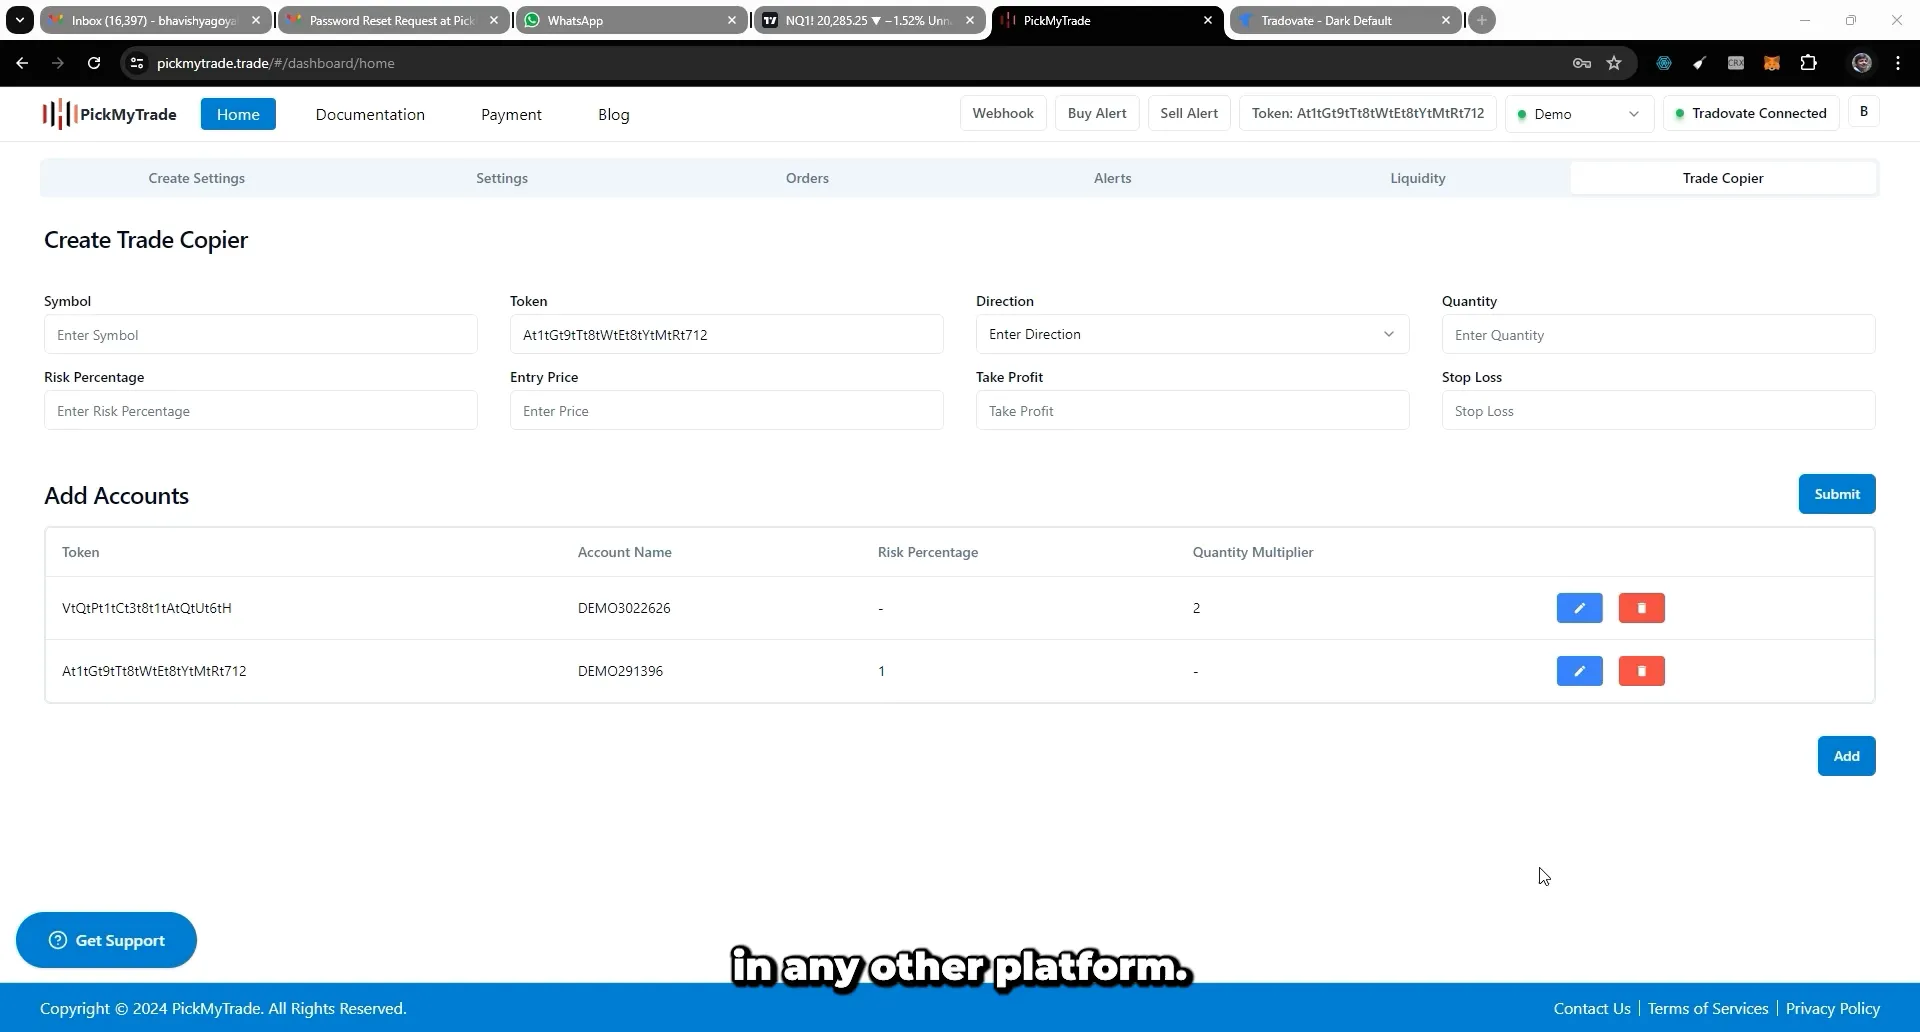Open tab search dropdown arrow
Screen dimensions: 1920x1032
(x=19, y=20)
